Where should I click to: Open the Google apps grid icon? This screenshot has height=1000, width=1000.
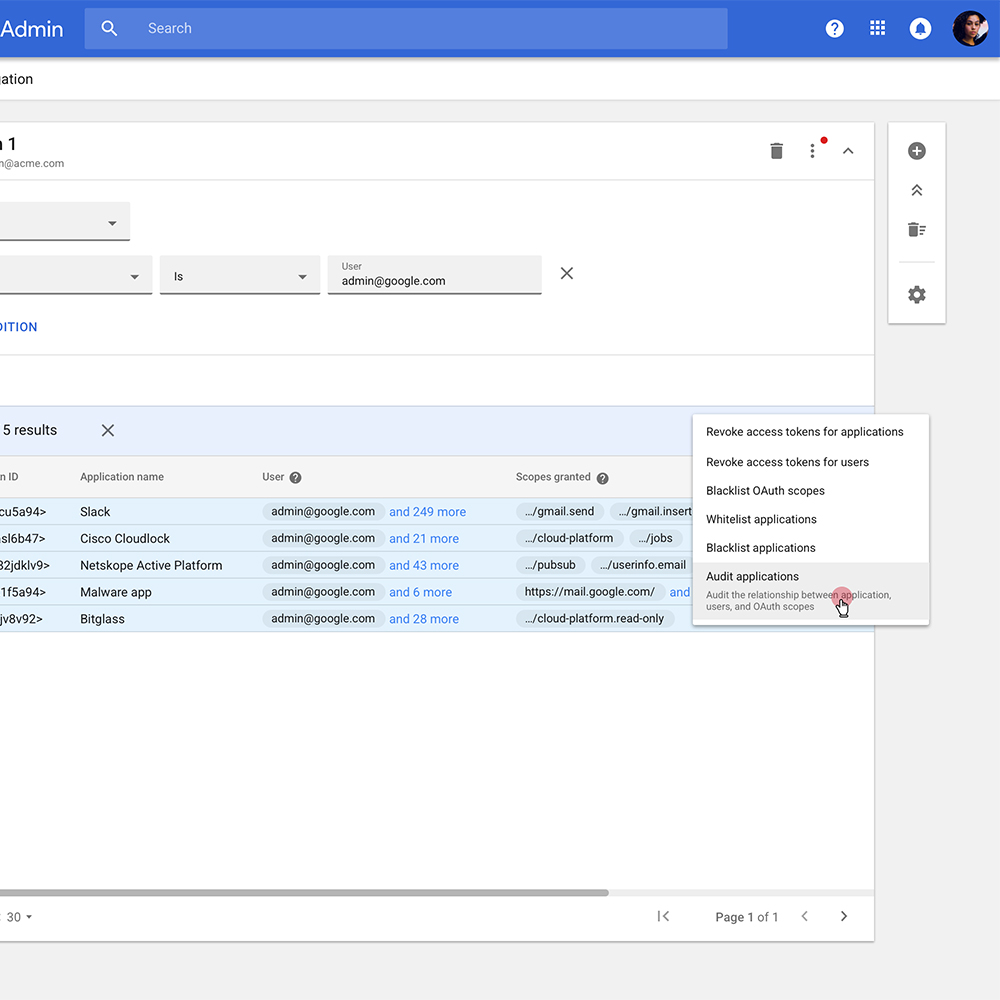[x=877, y=28]
